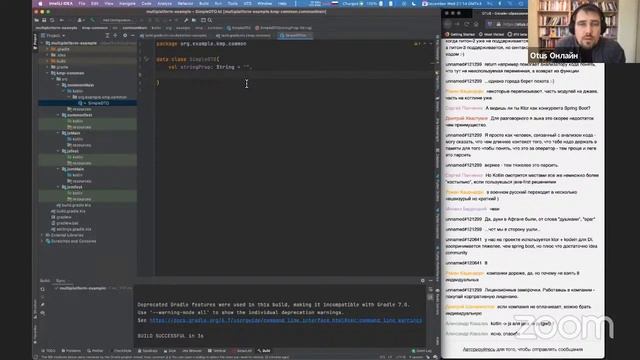Click the rerun build icon in Build panel
640x360 pixels.
(x=42, y=289)
